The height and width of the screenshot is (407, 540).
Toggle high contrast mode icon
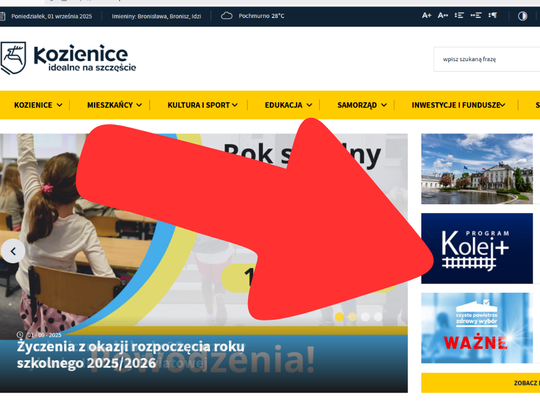click(522, 16)
